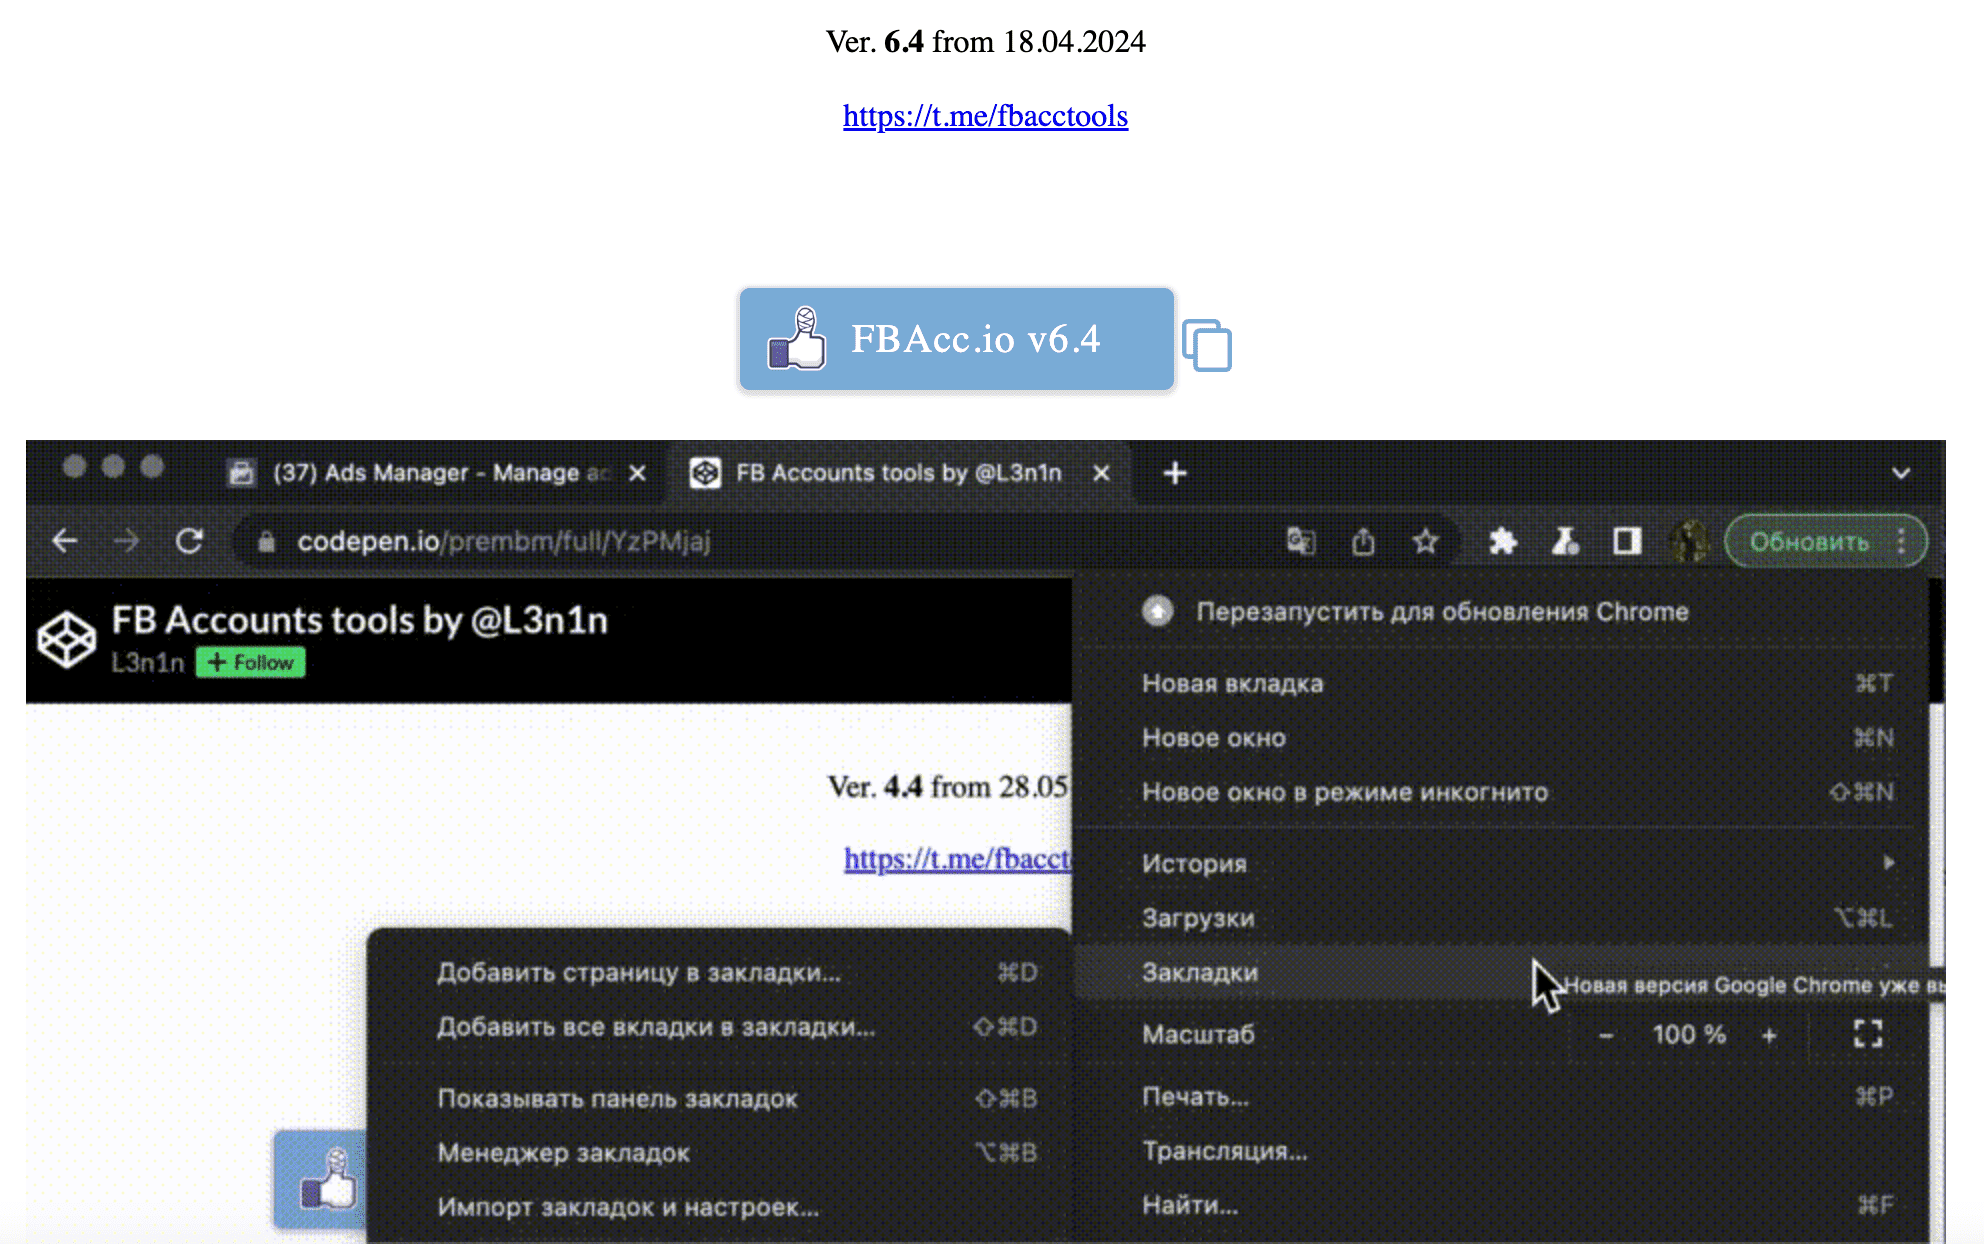Select the FB Accounts tools by @L3n1n tab

[898, 473]
